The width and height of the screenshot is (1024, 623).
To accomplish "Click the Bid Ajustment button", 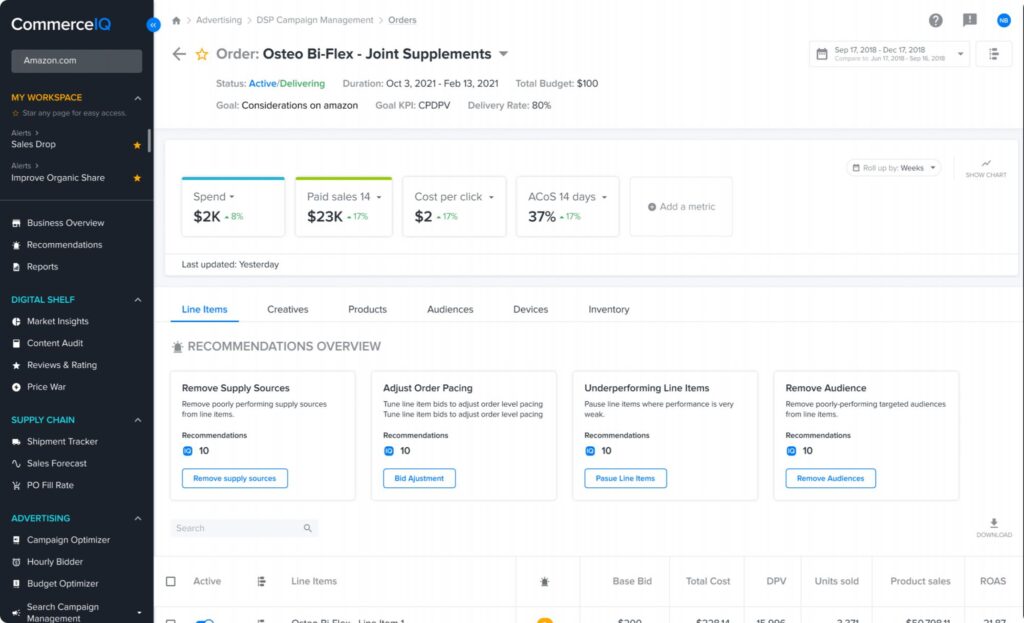I will pyautogui.click(x=419, y=478).
